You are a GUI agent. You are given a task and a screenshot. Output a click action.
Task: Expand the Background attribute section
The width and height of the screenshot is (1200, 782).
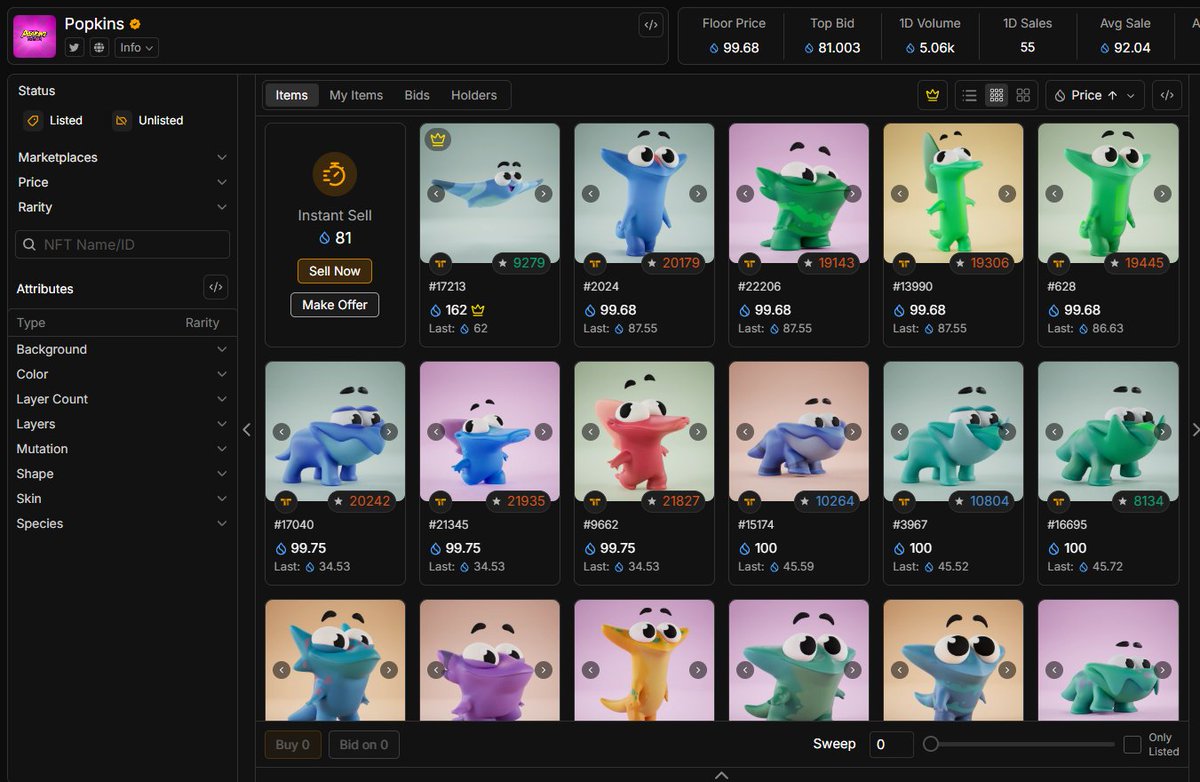122,349
